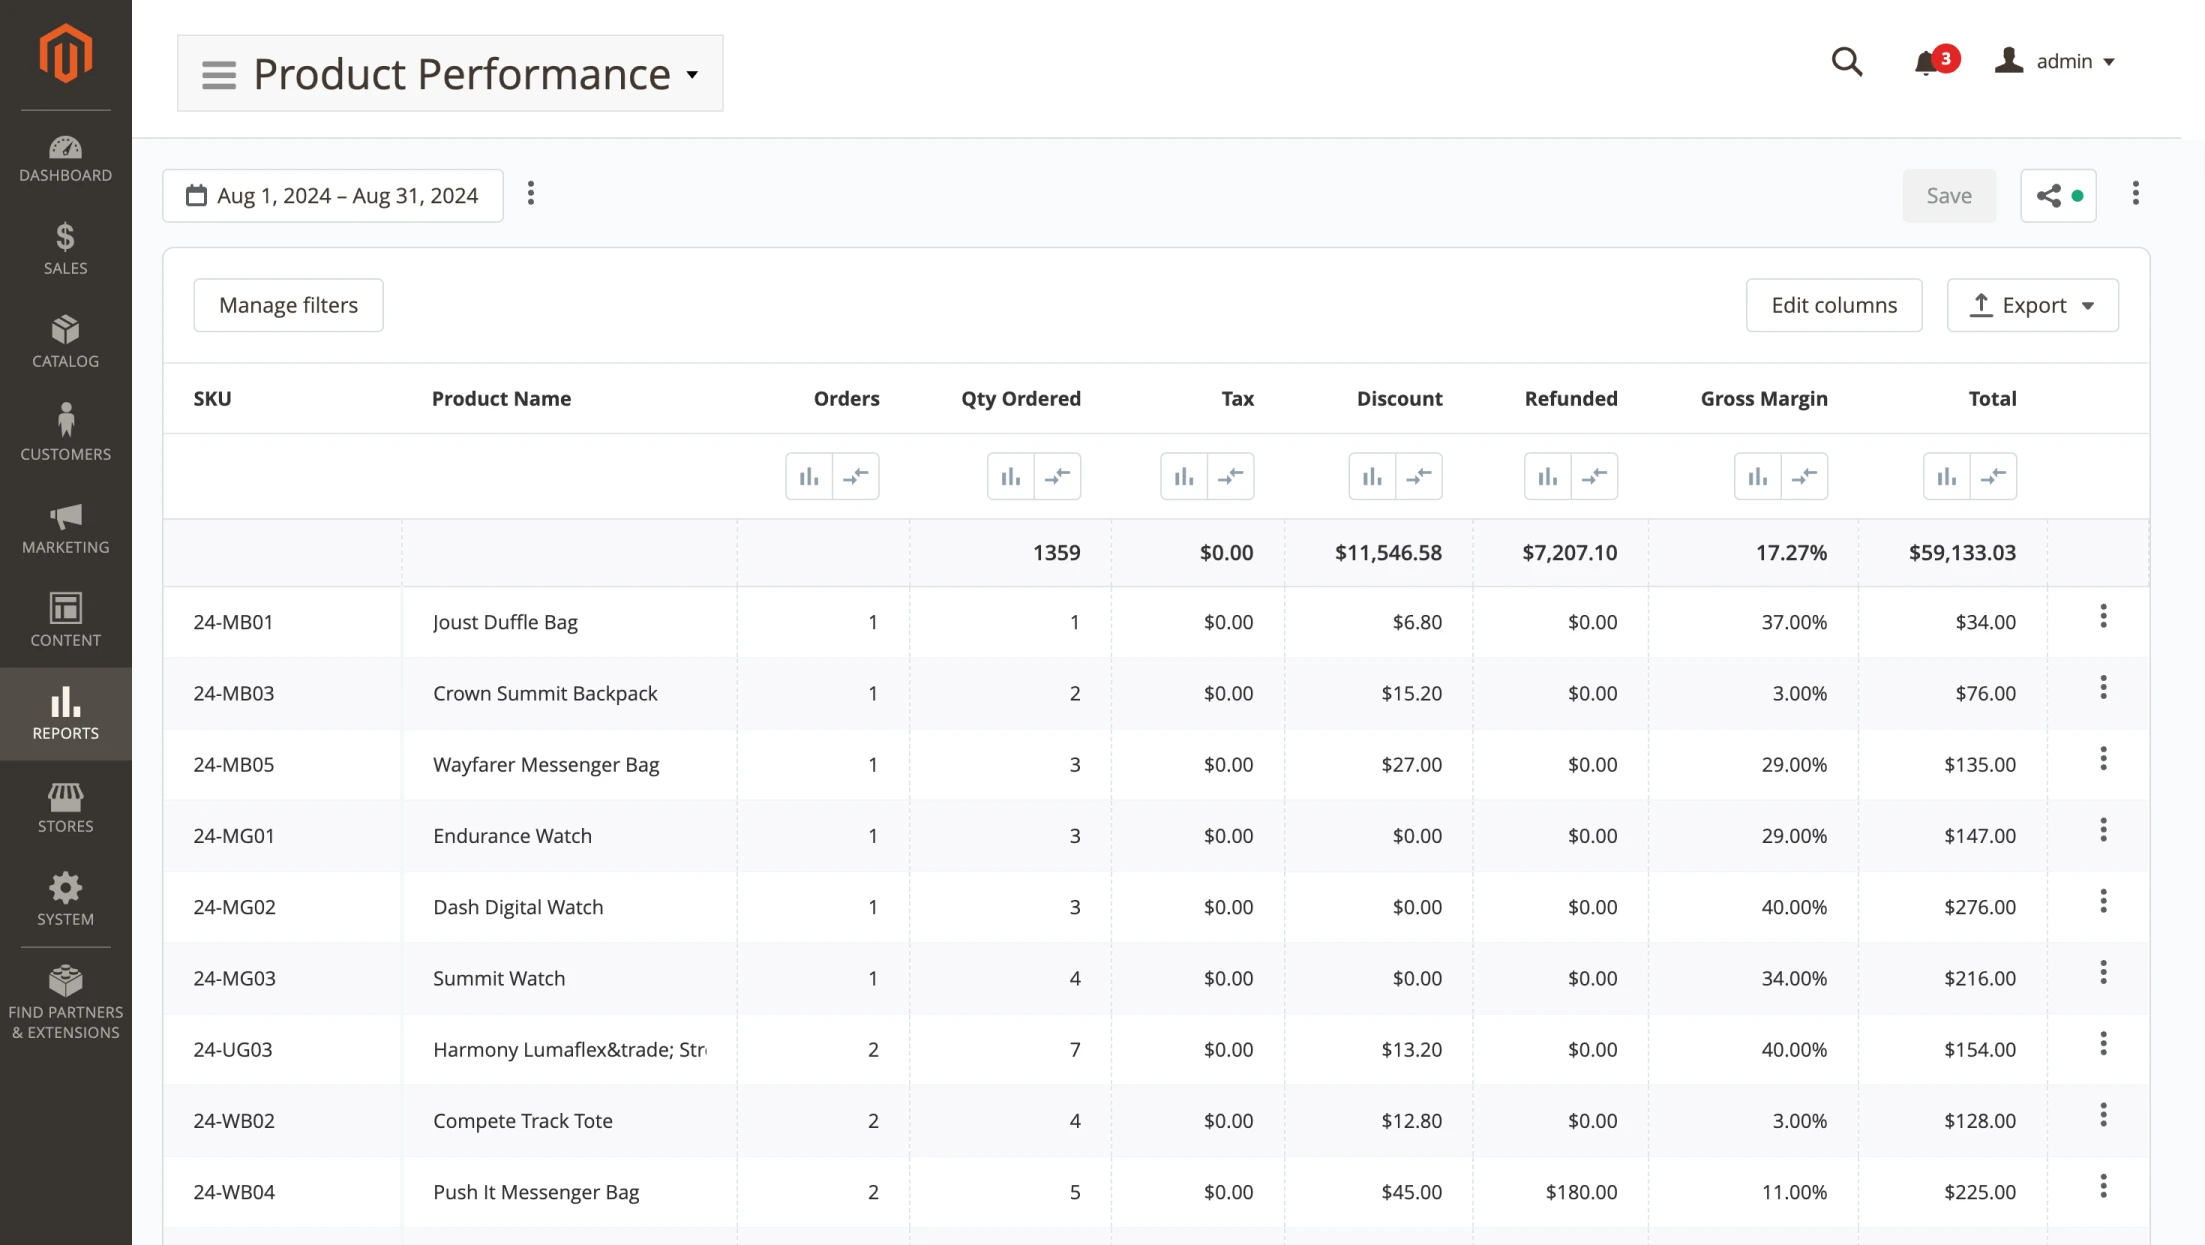2205x1245 pixels.
Task: Open the Stores sidebar section
Action: tap(65, 805)
